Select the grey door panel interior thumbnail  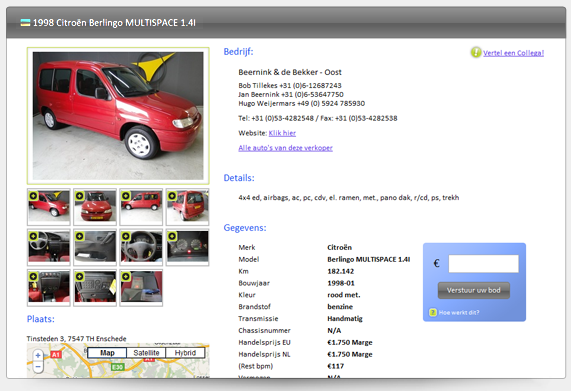click(95, 247)
